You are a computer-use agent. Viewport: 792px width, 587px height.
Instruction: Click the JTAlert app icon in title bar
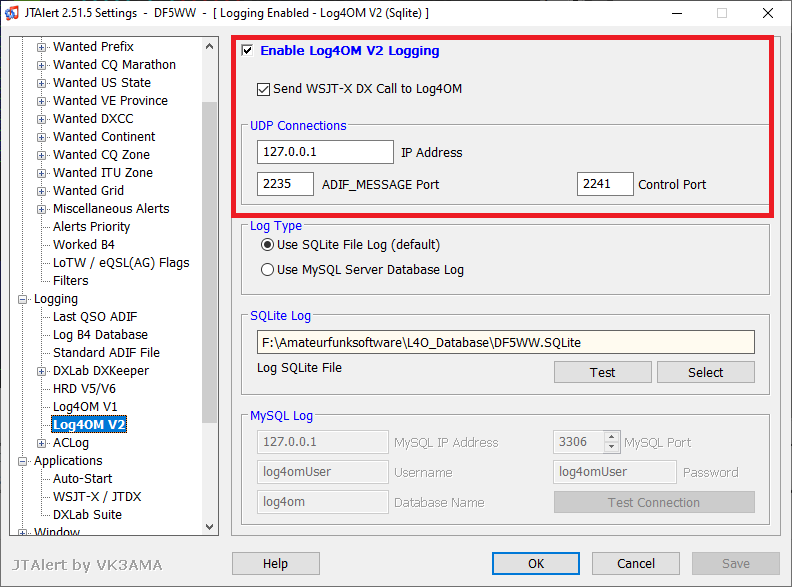tap(11, 13)
